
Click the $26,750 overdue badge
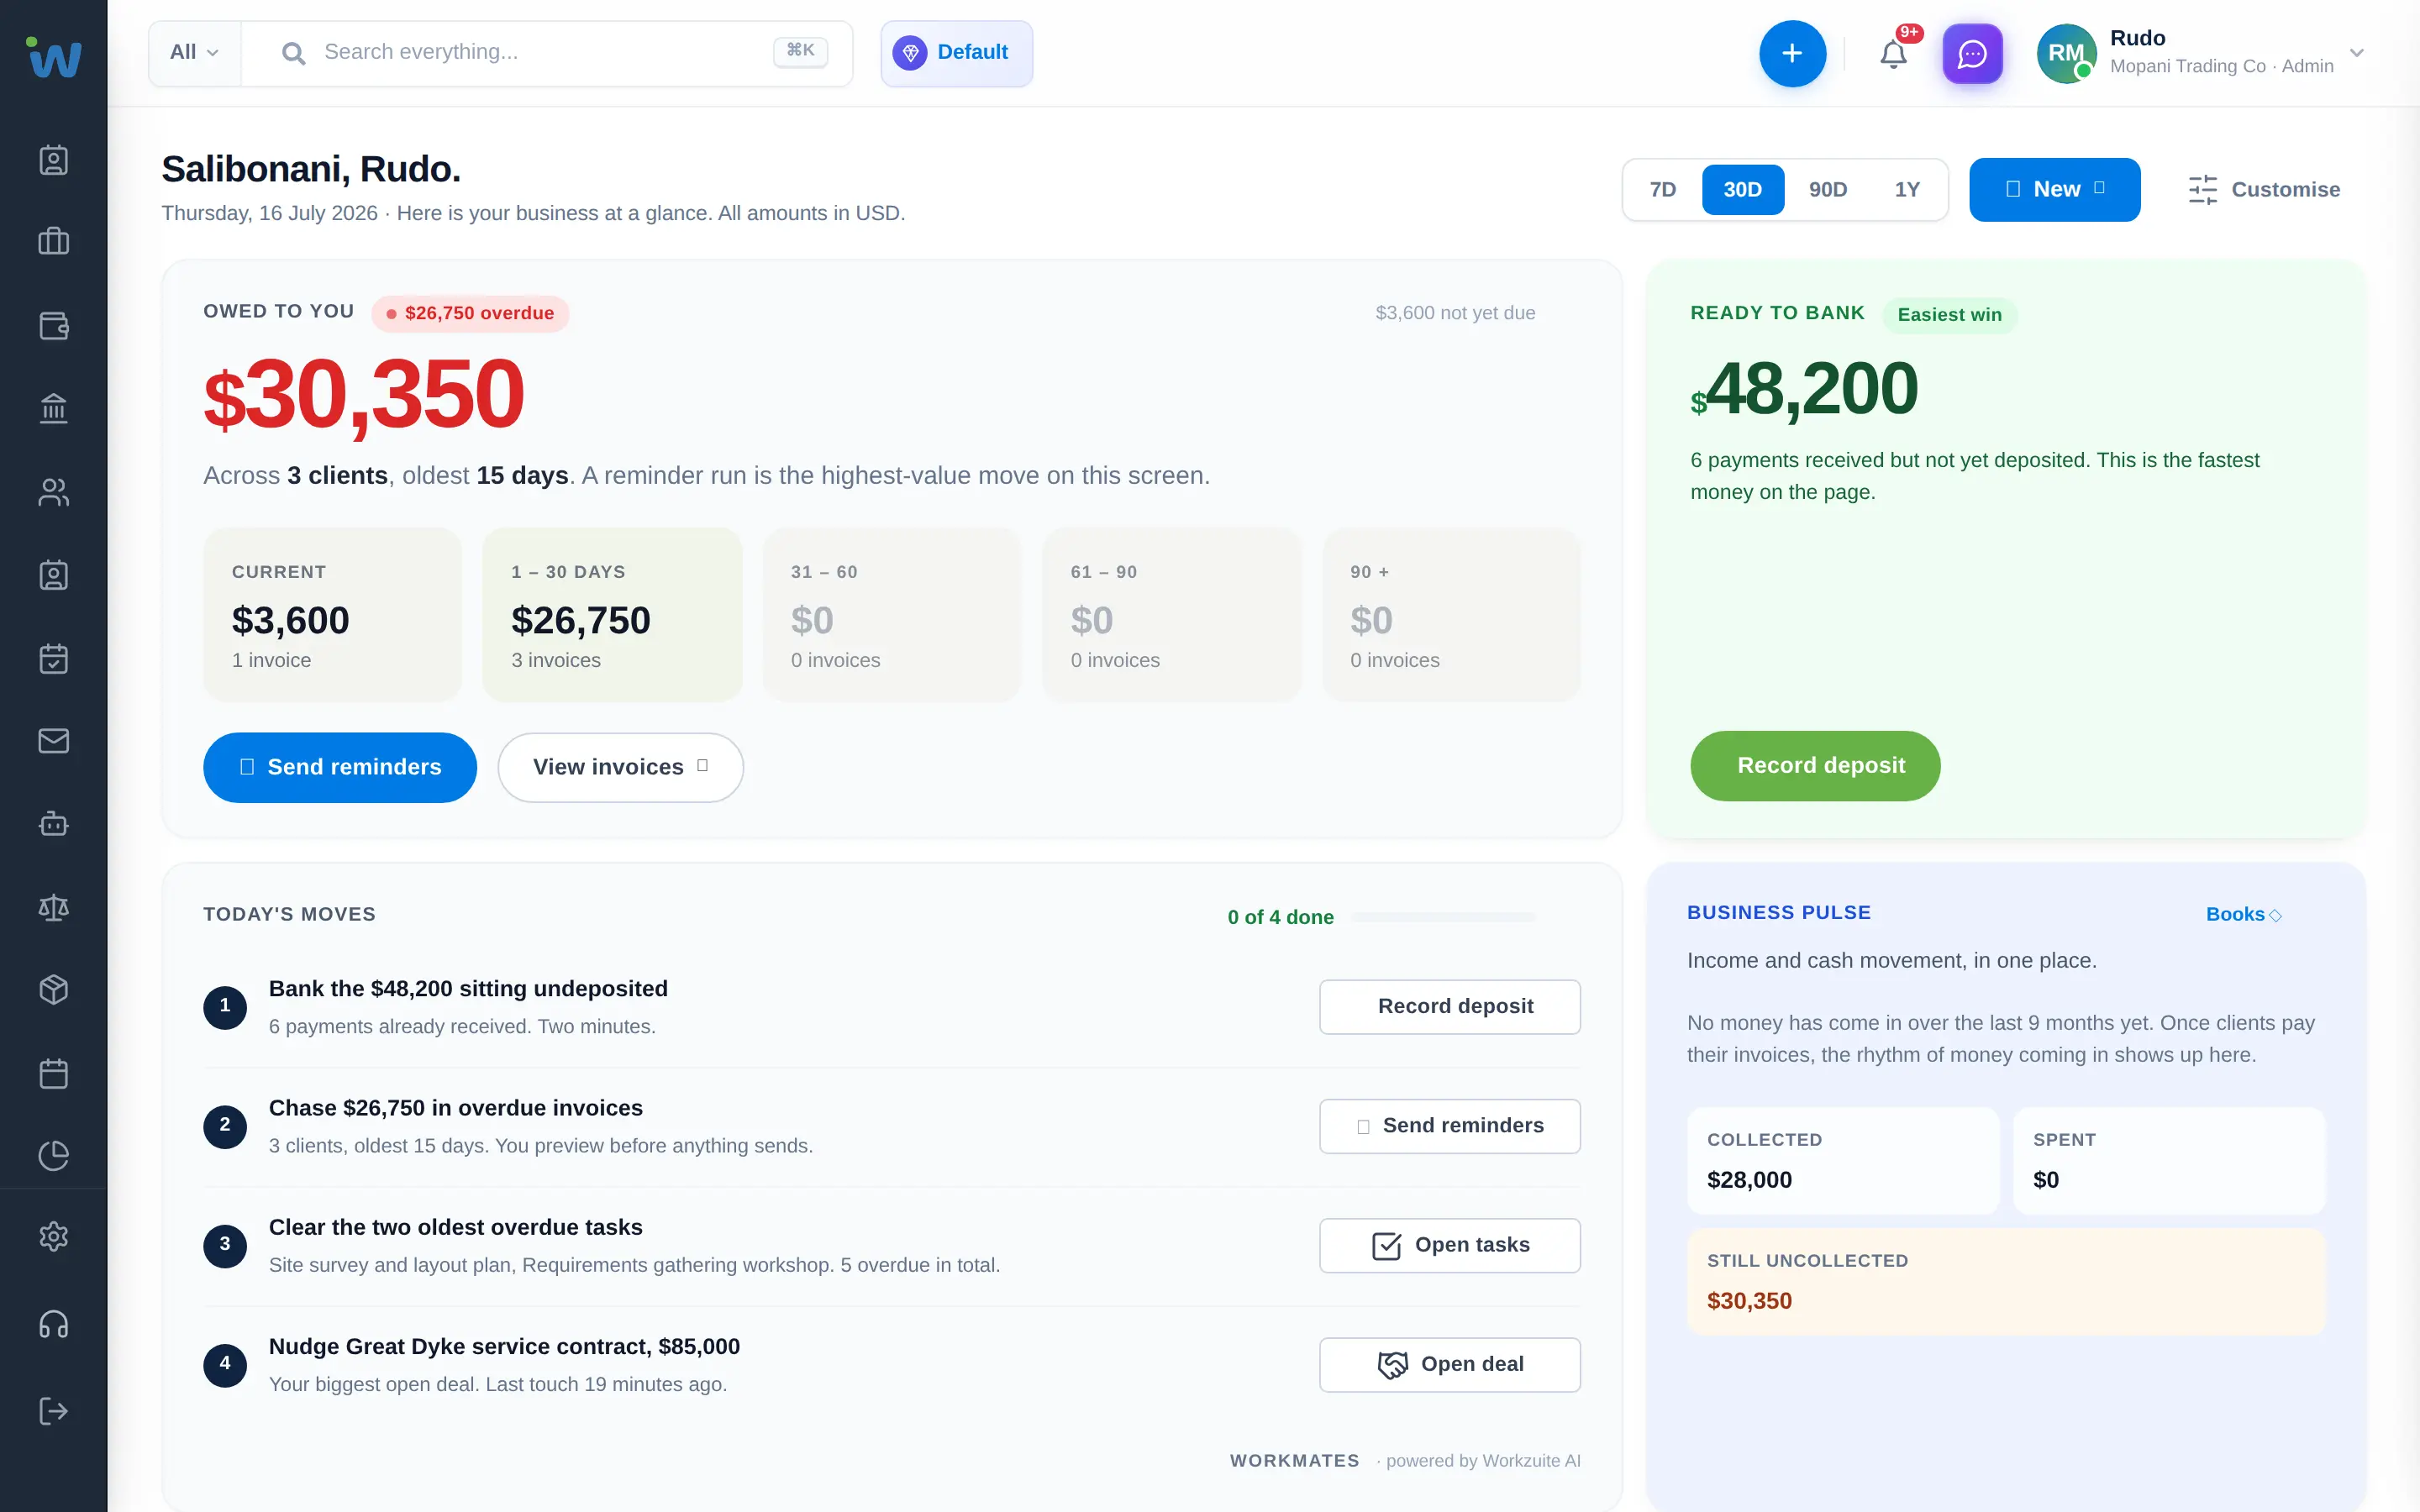[470, 313]
